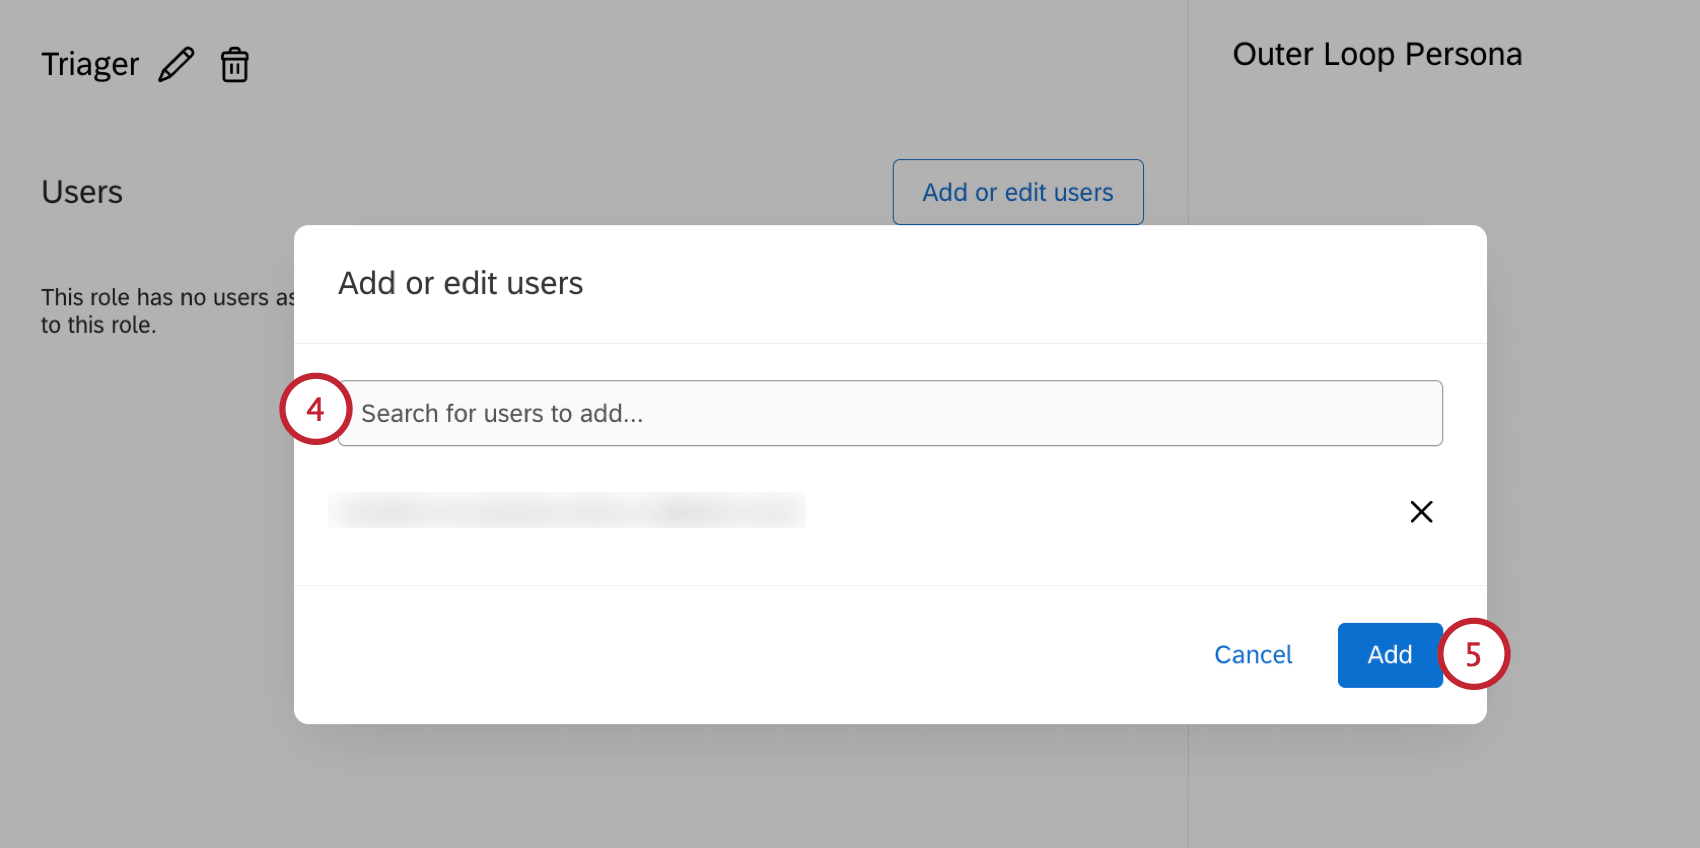Viewport: 1700px width, 848px height.
Task: Click the dialog title Add or edit users
Action: point(460,284)
